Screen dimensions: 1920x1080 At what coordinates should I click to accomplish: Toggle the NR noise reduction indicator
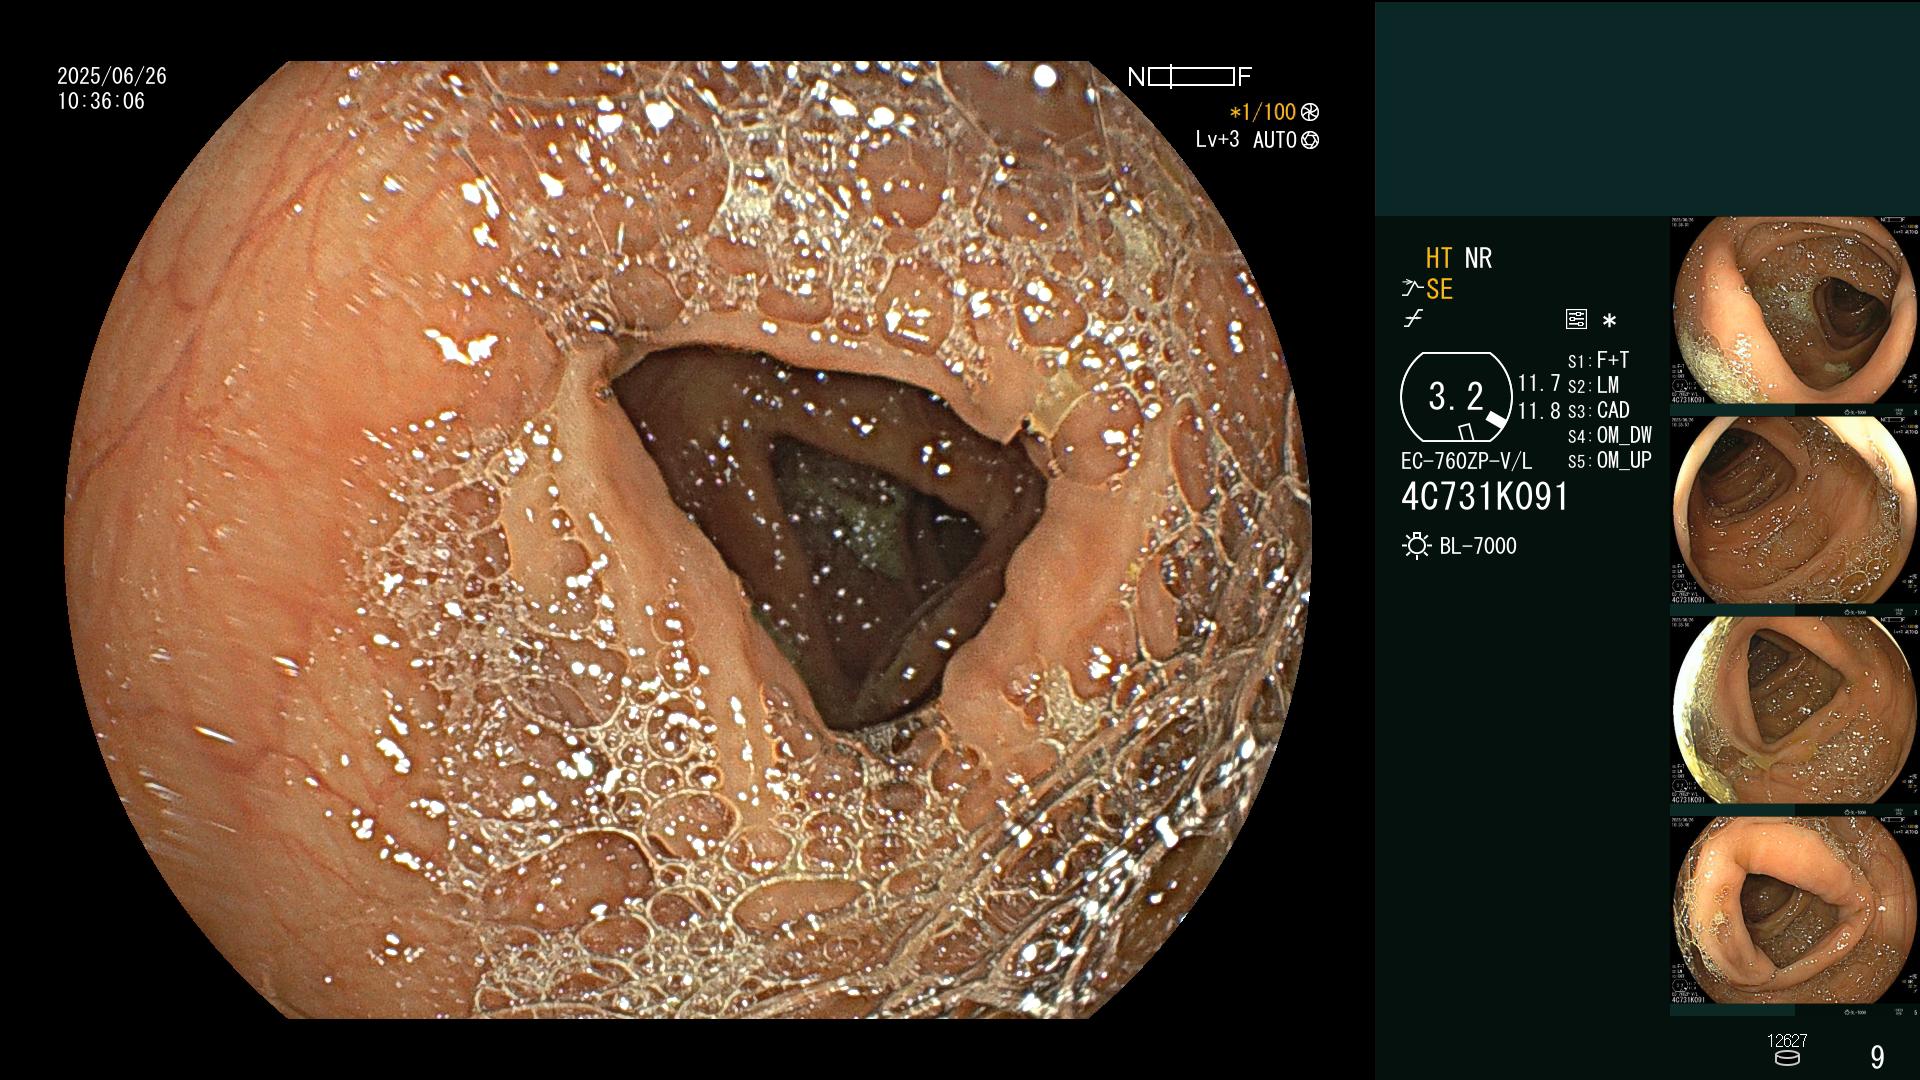point(1478,258)
